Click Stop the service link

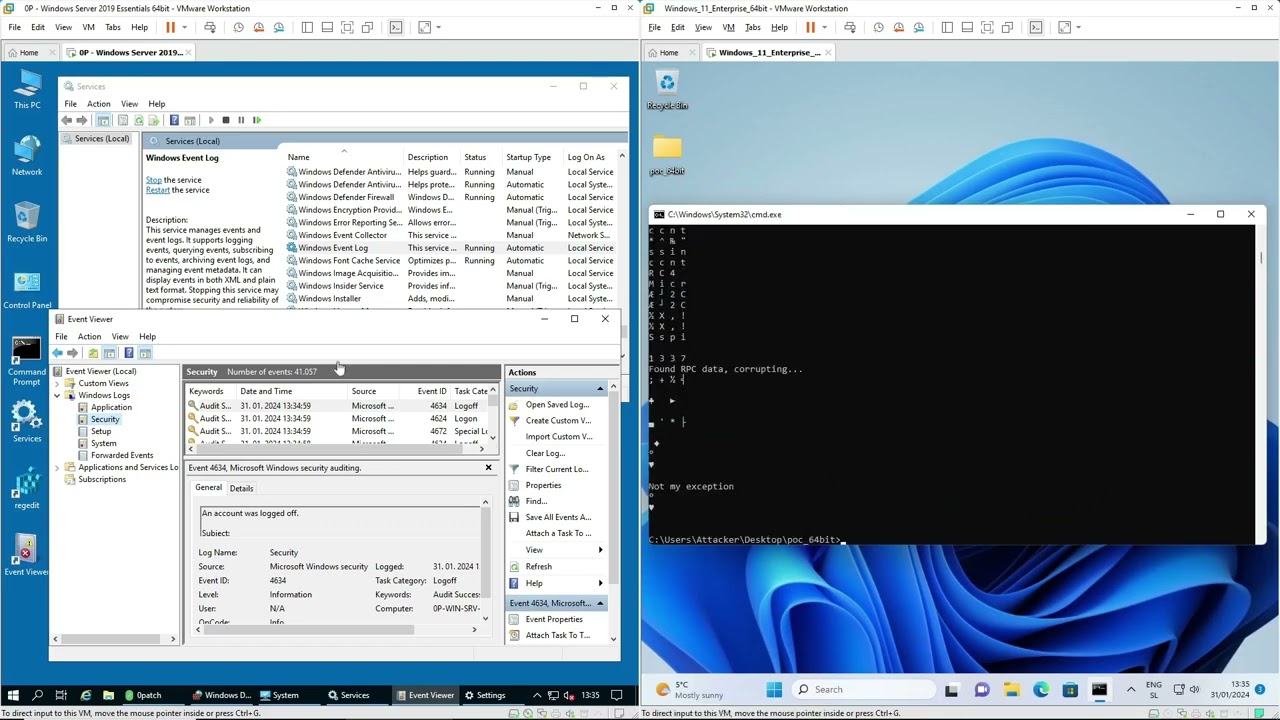point(153,180)
